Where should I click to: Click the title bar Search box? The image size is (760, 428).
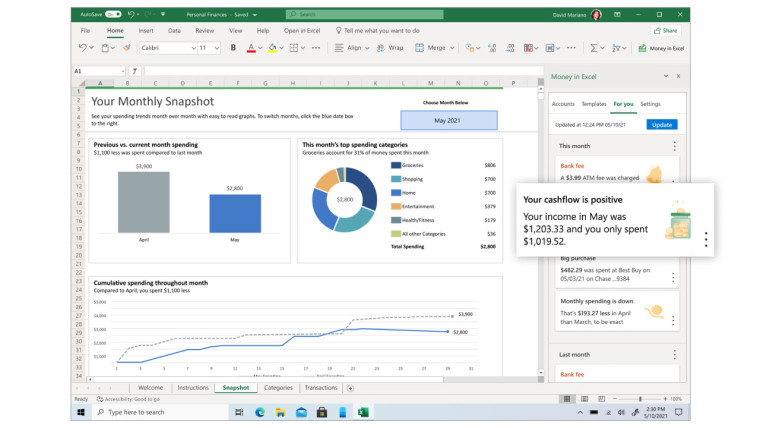coord(364,15)
